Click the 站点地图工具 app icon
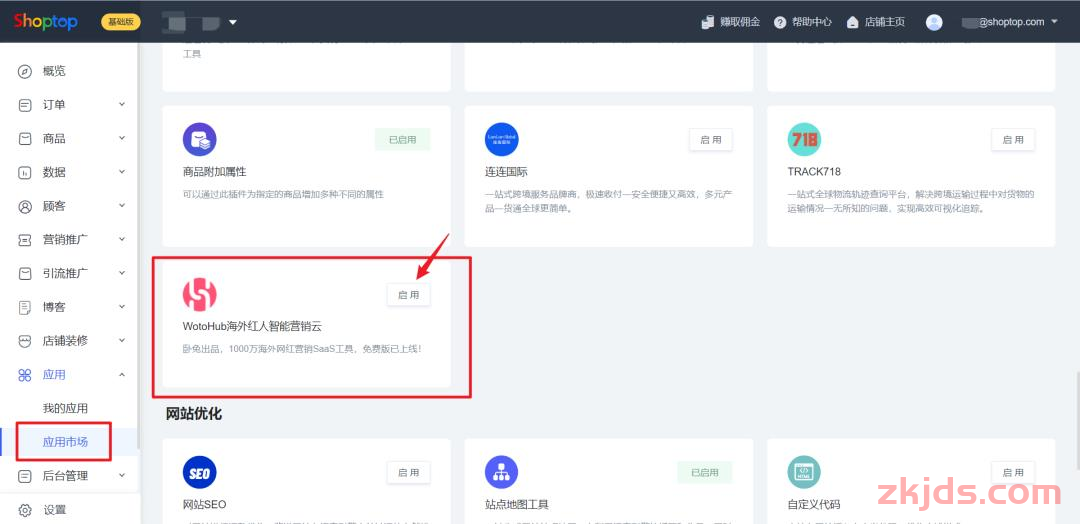Image resolution: width=1080 pixels, height=524 pixels. tap(501, 472)
